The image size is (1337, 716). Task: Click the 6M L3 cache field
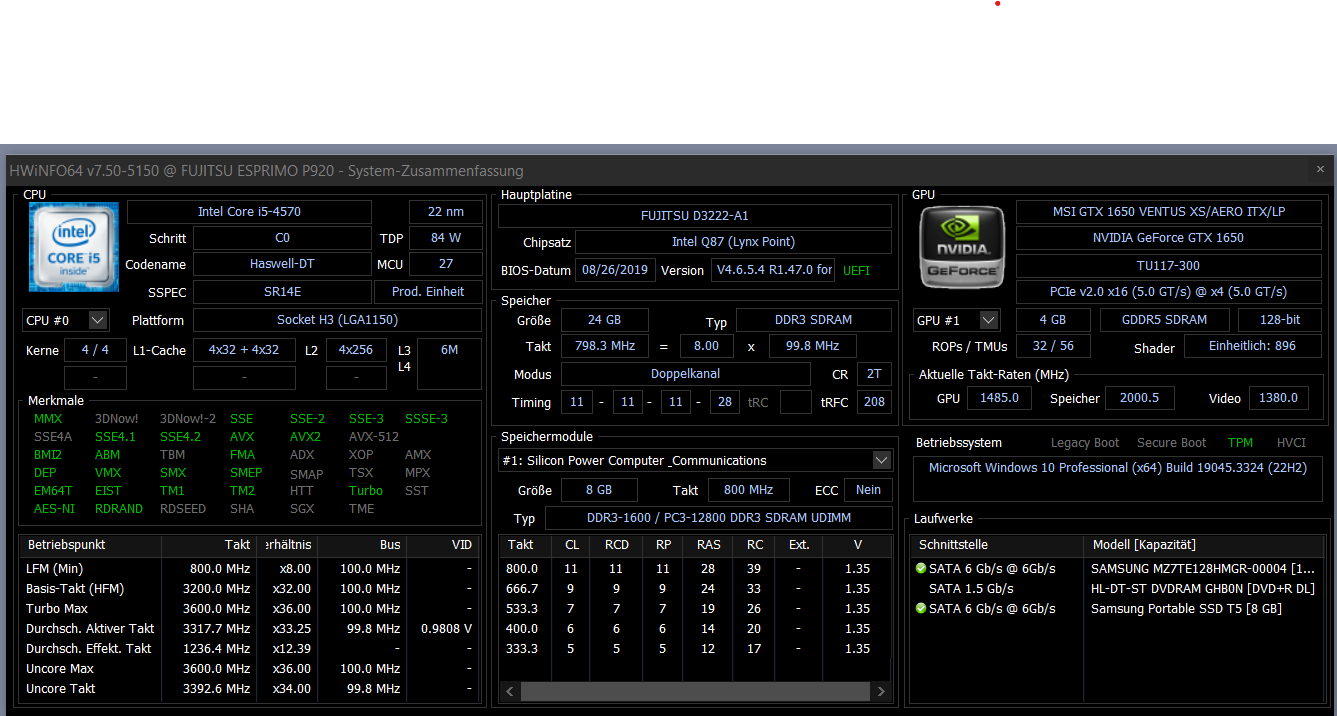[449, 363]
